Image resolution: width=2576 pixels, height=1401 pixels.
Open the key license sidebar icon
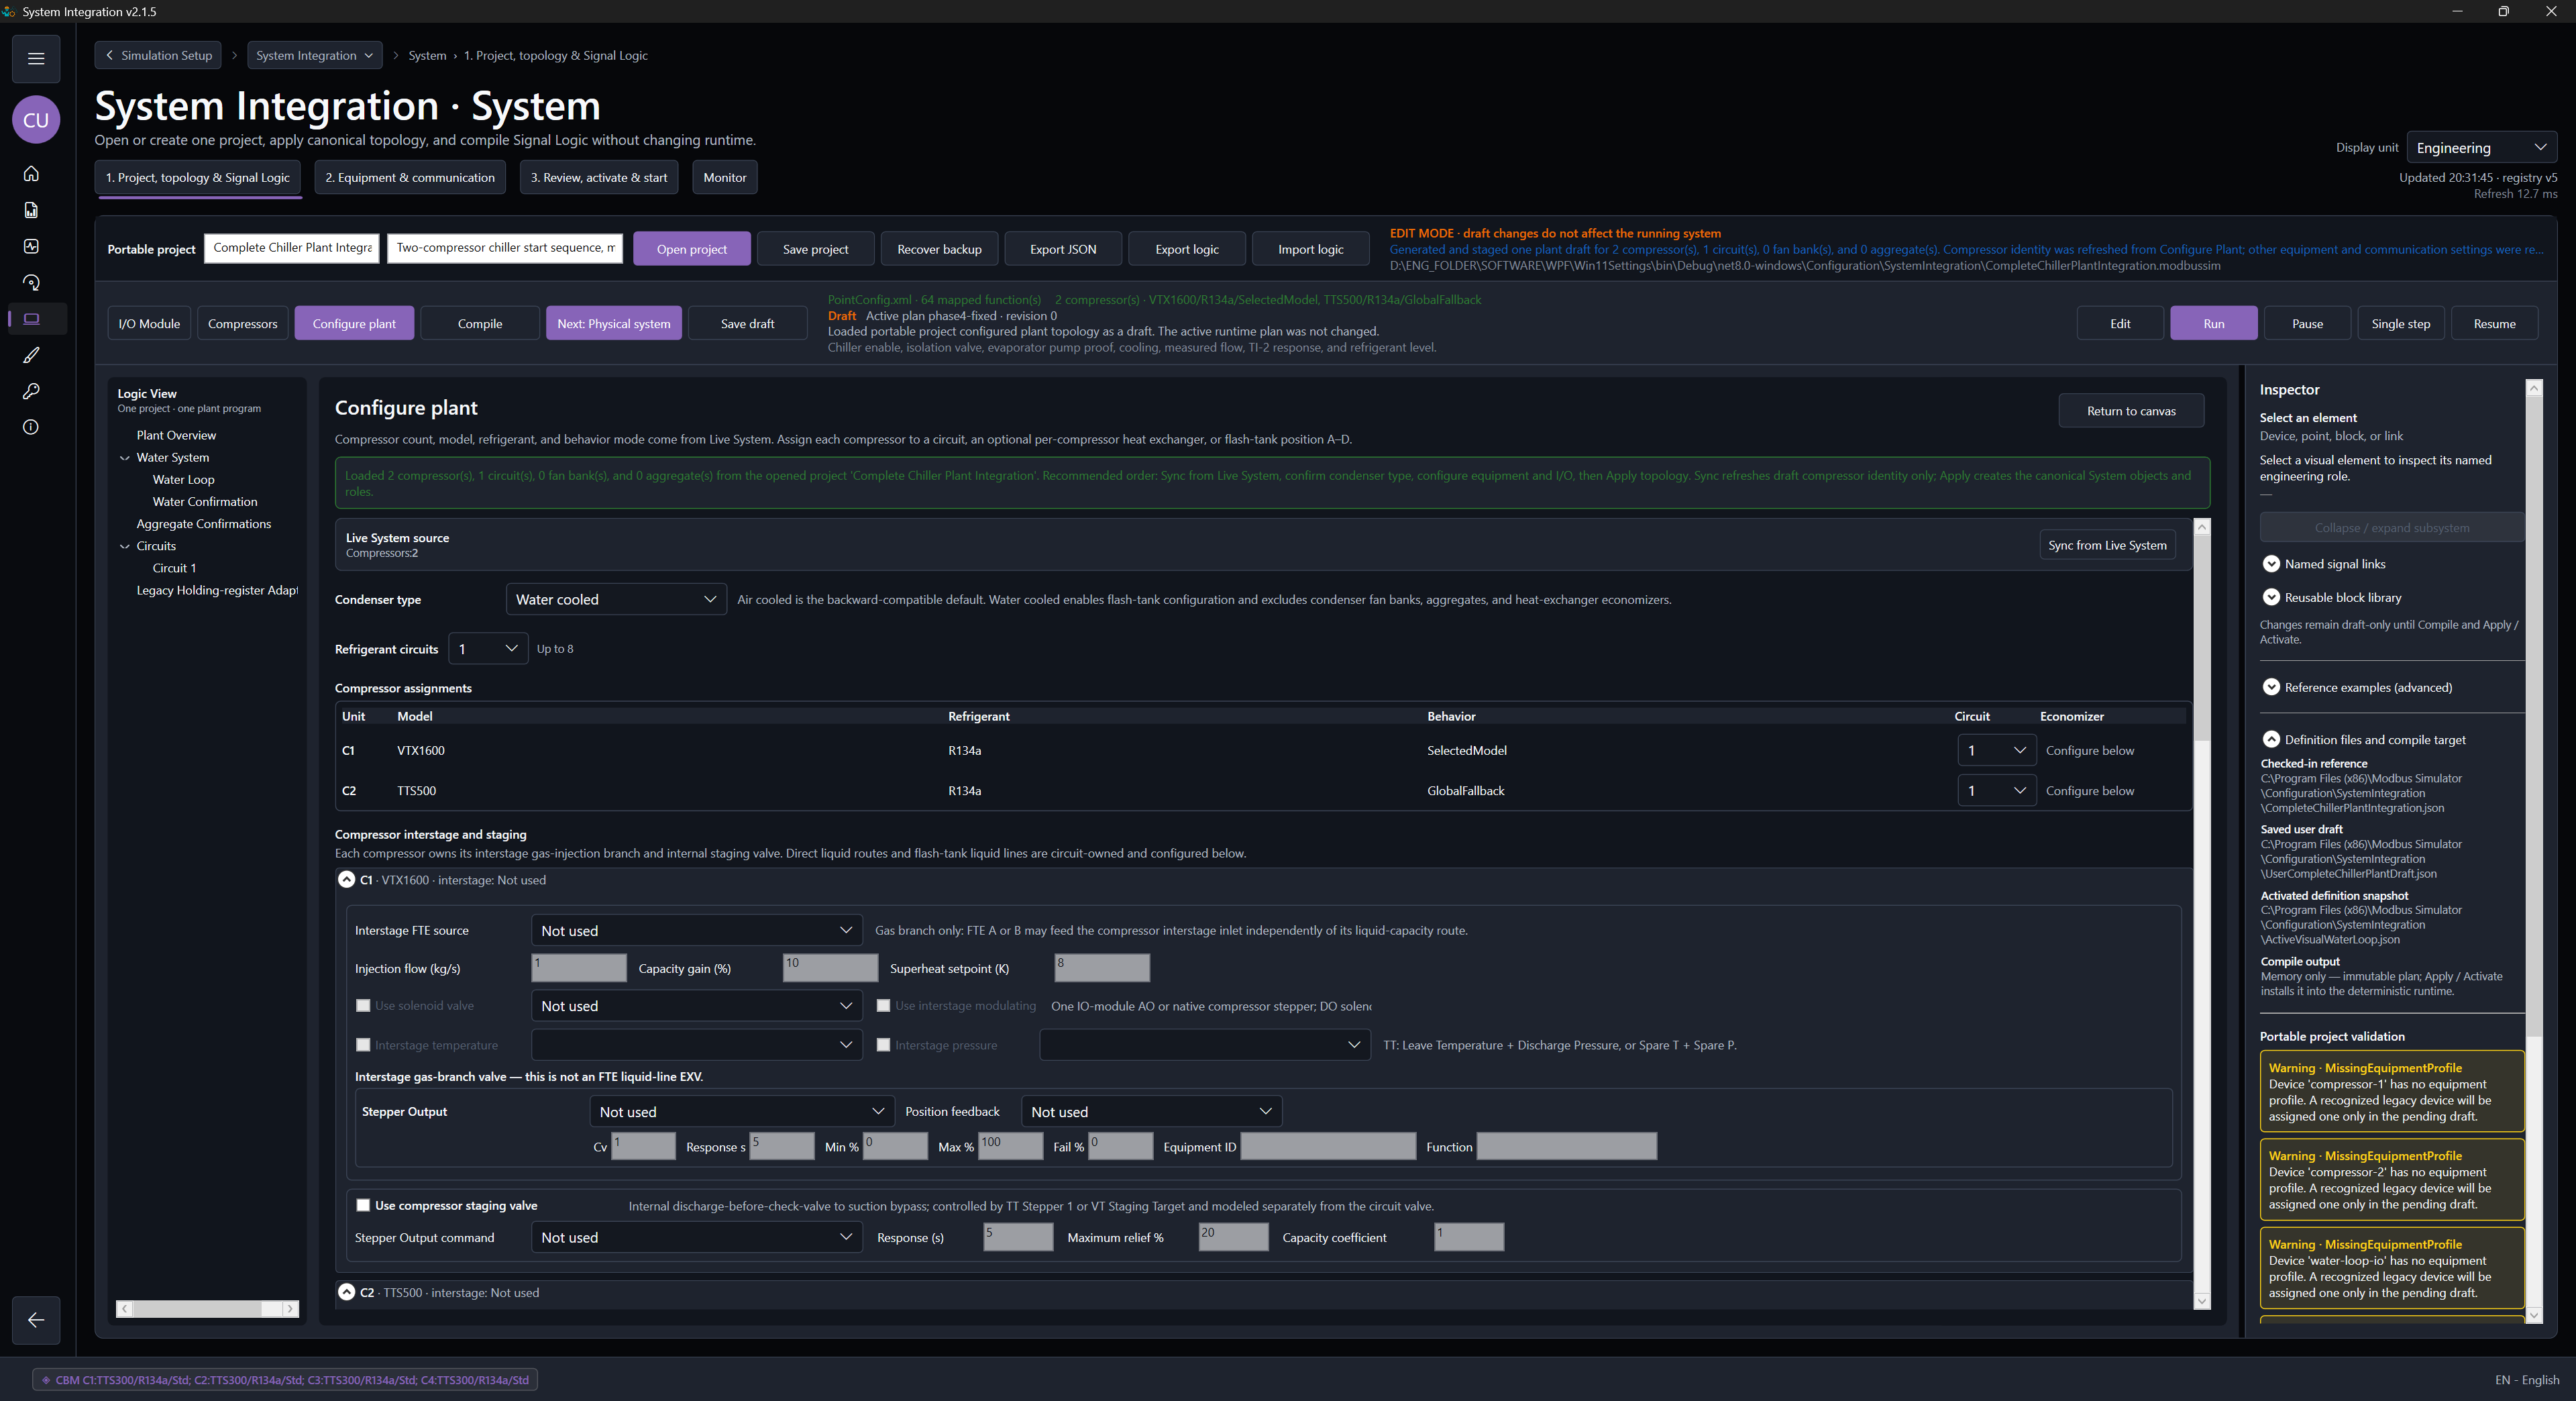31,391
